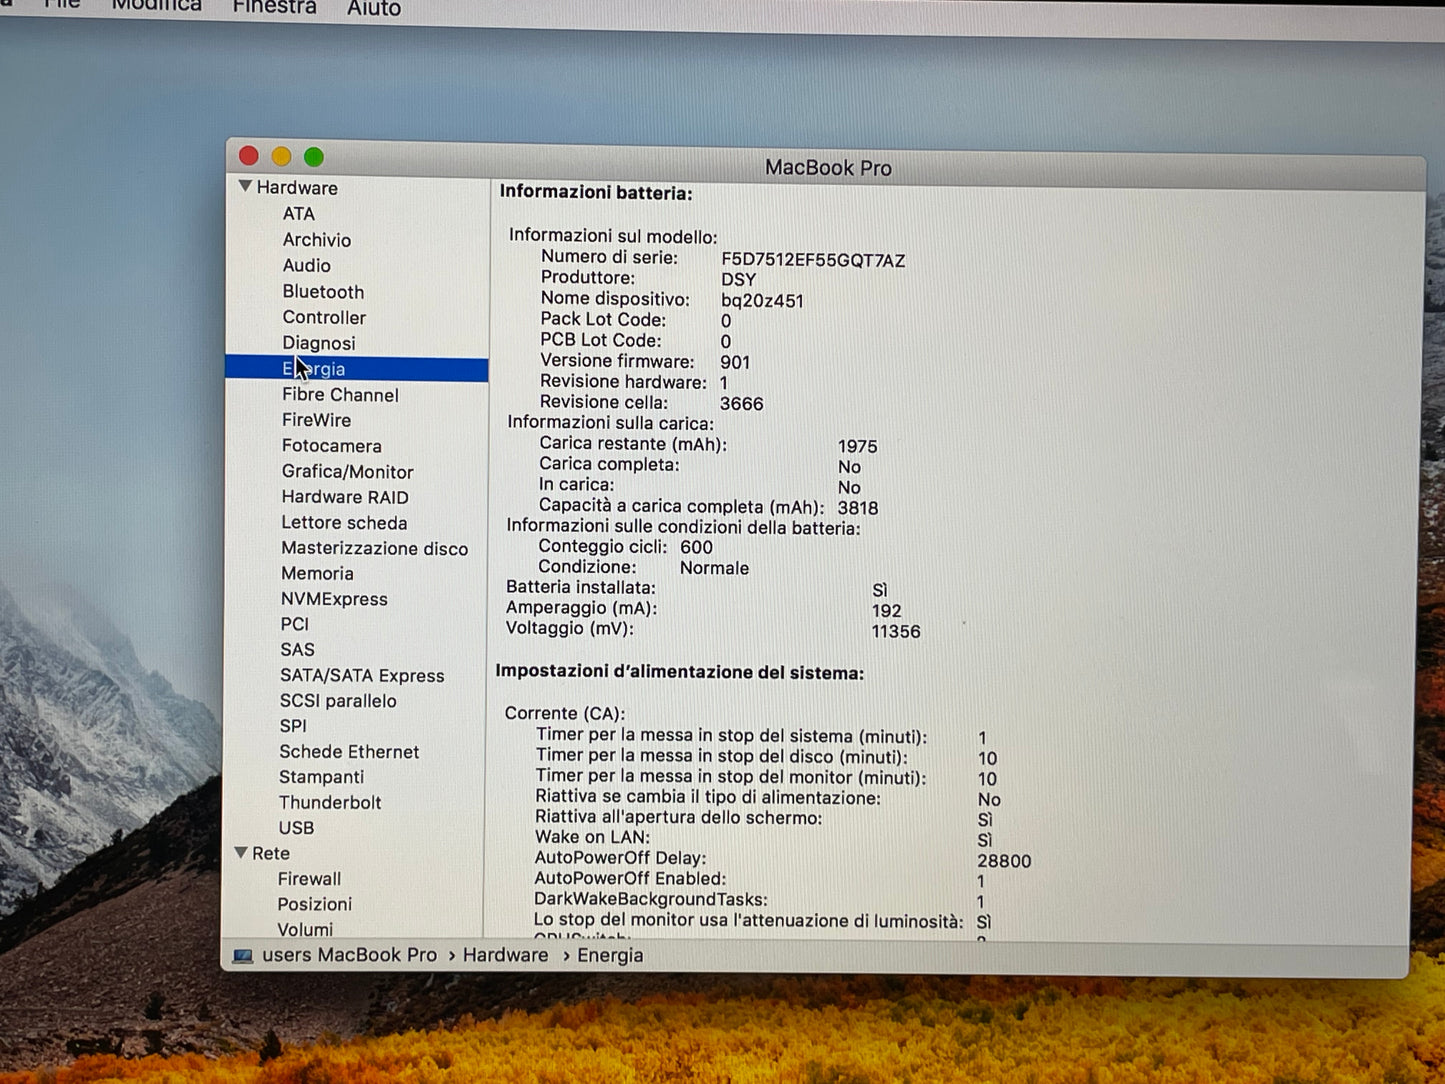Select Grafica/Monitor in the sidebar
Image resolution: width=1445 pixels, height=1084 pixels.
click(347, 472)
